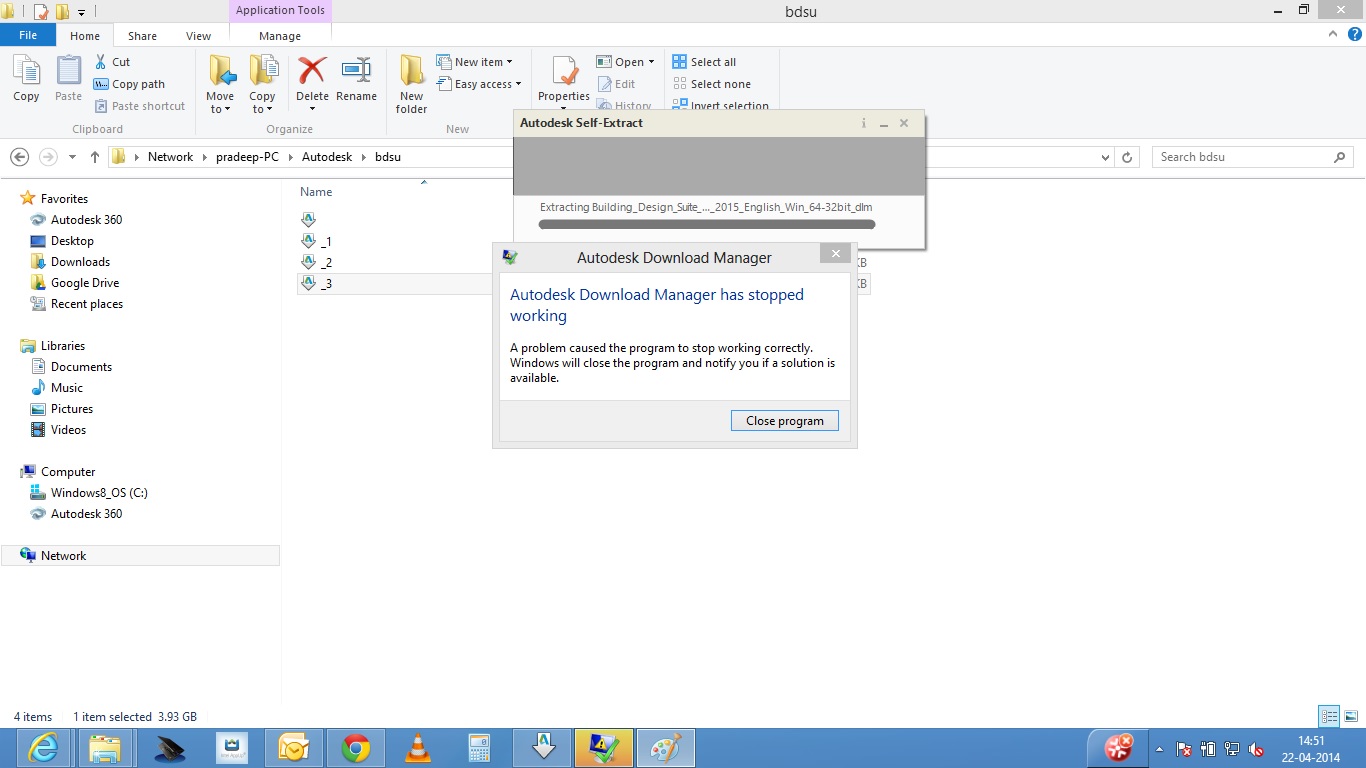Open VLC media player from the taskbar
This screenshot has height=768, width=1366.
pyautogui.click(x=417, y=748)
